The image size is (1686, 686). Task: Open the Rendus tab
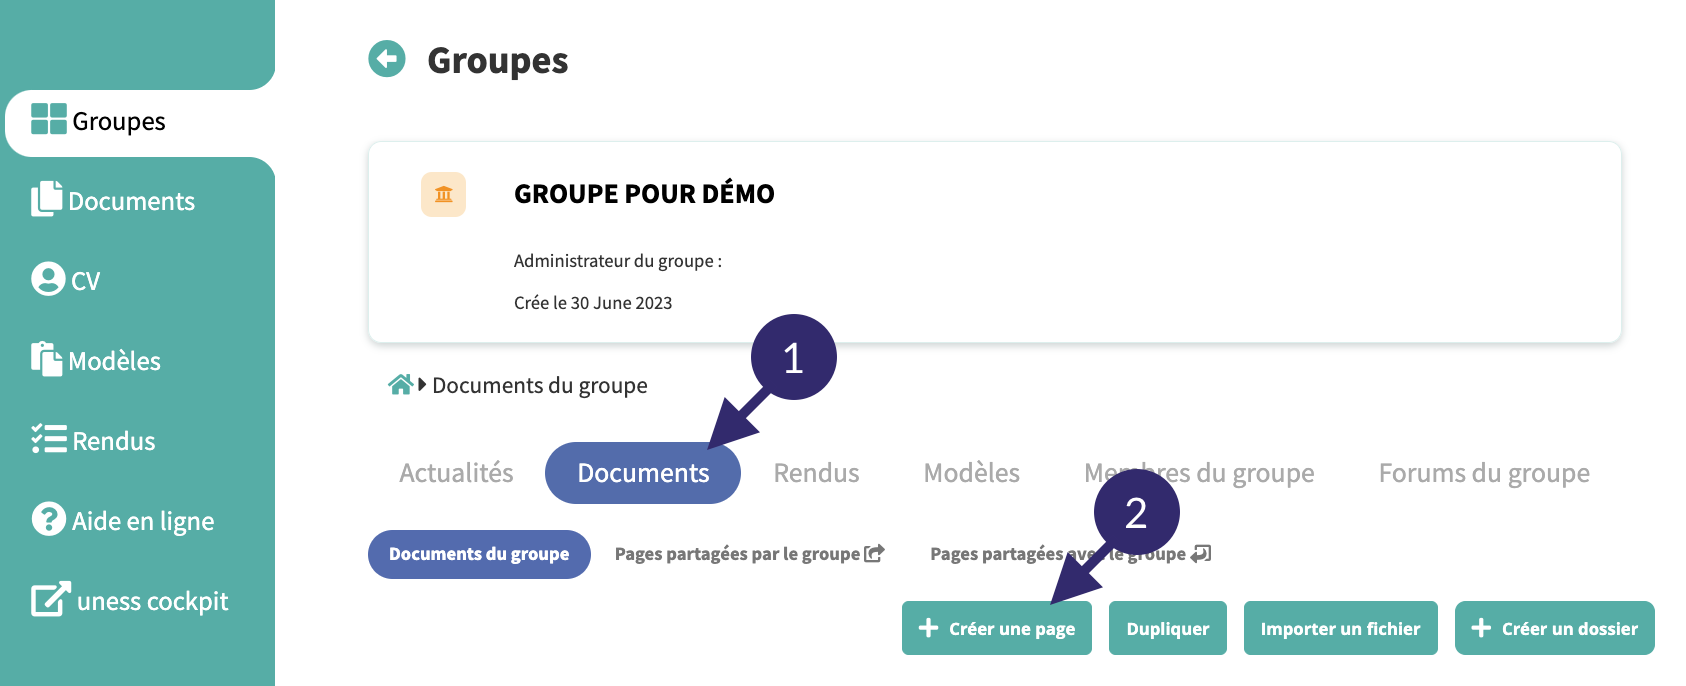point(816,473)
